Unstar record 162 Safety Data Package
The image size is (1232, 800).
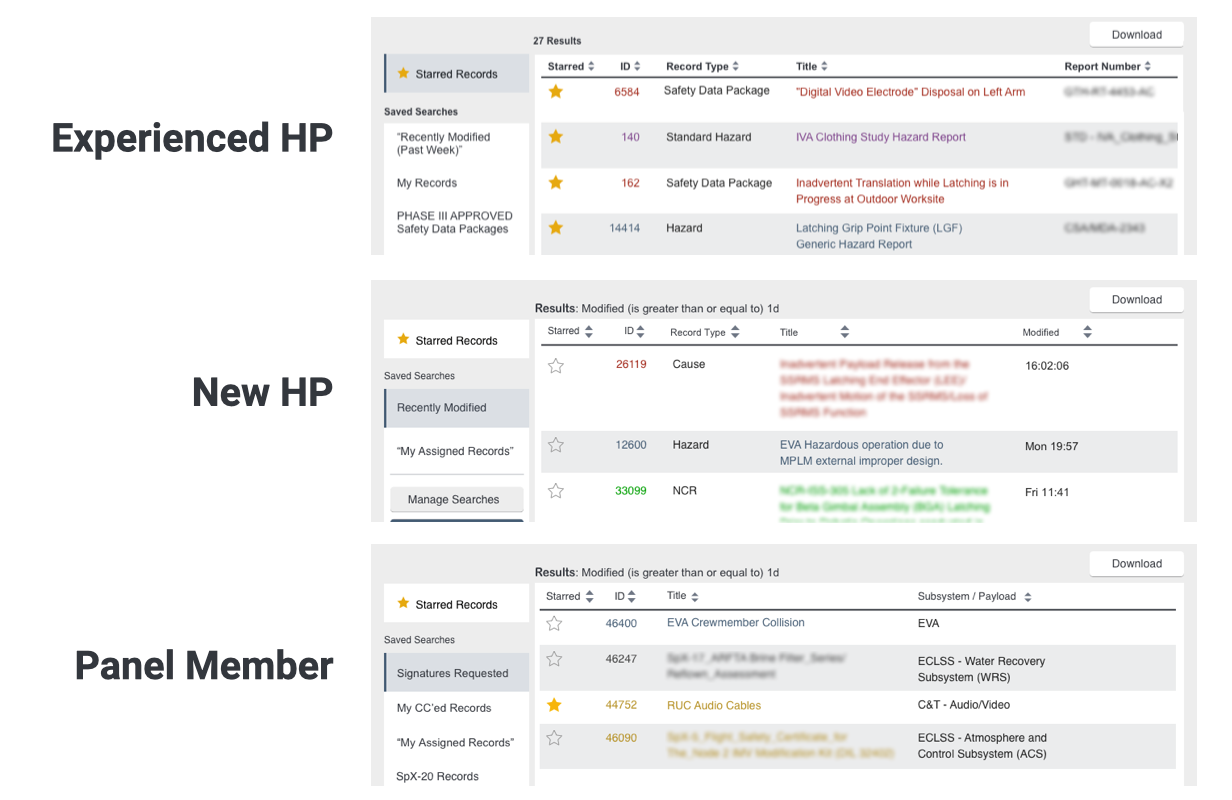[x=556, y=182]
